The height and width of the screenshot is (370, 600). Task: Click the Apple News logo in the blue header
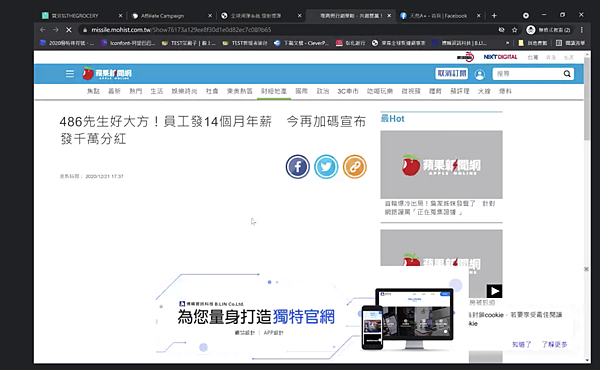point(107,73)
